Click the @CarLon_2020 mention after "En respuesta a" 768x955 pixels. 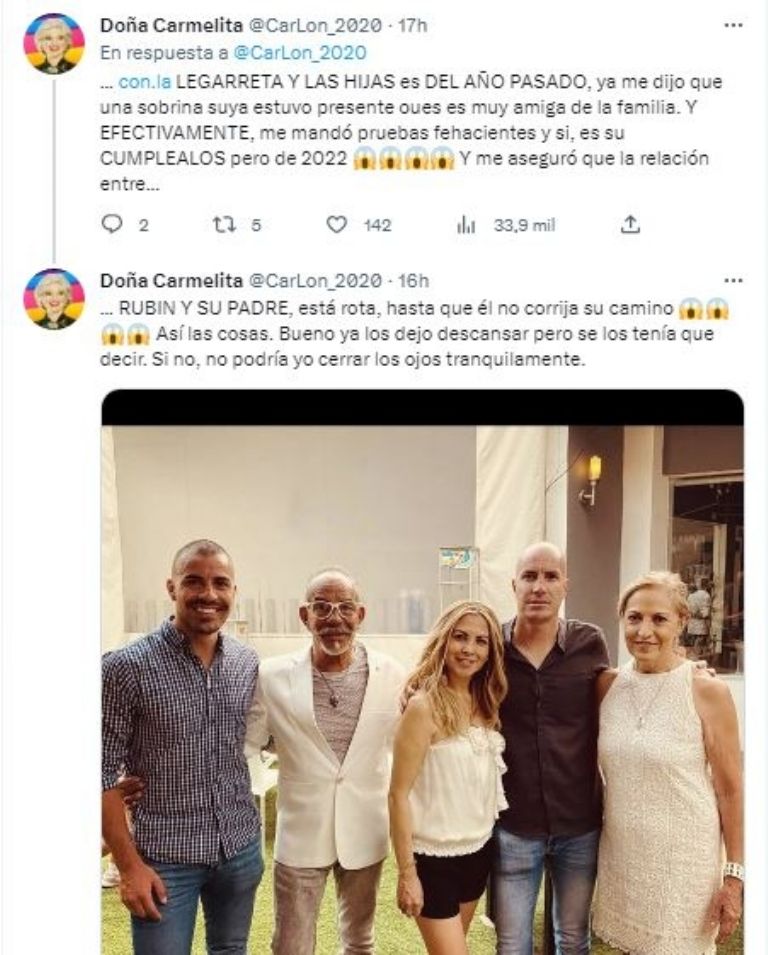click(299, 52)
